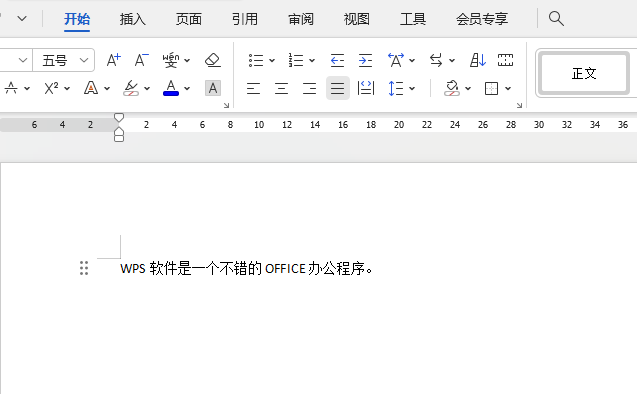This screenshot has height=394, width=637.
Task: Toggle justify alignment
Action: (338, 88)
